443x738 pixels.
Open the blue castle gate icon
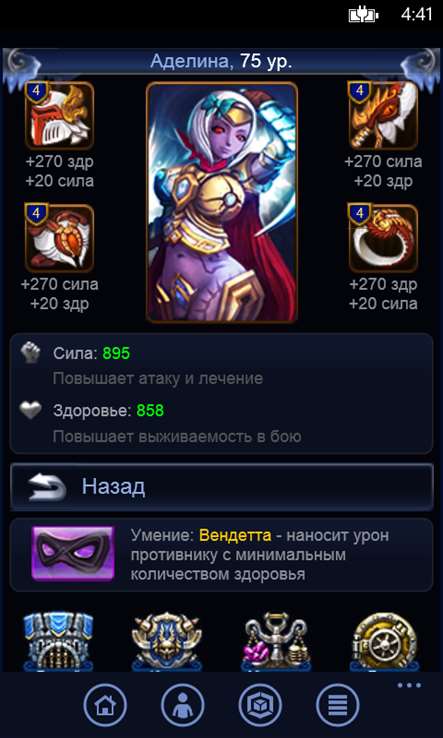pyautogui.click(x=58, y=641)
